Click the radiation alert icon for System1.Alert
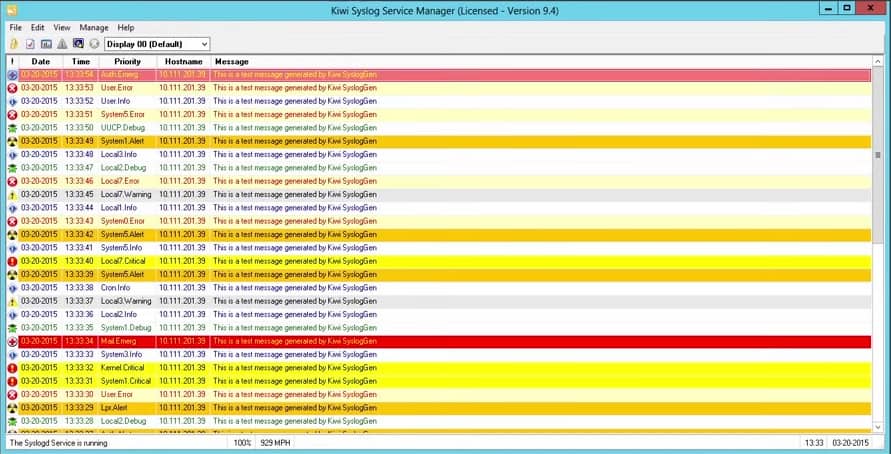Image resolution: width=891 pixels, height=454 pixels. pyautogui.click(x=13, y=141)
